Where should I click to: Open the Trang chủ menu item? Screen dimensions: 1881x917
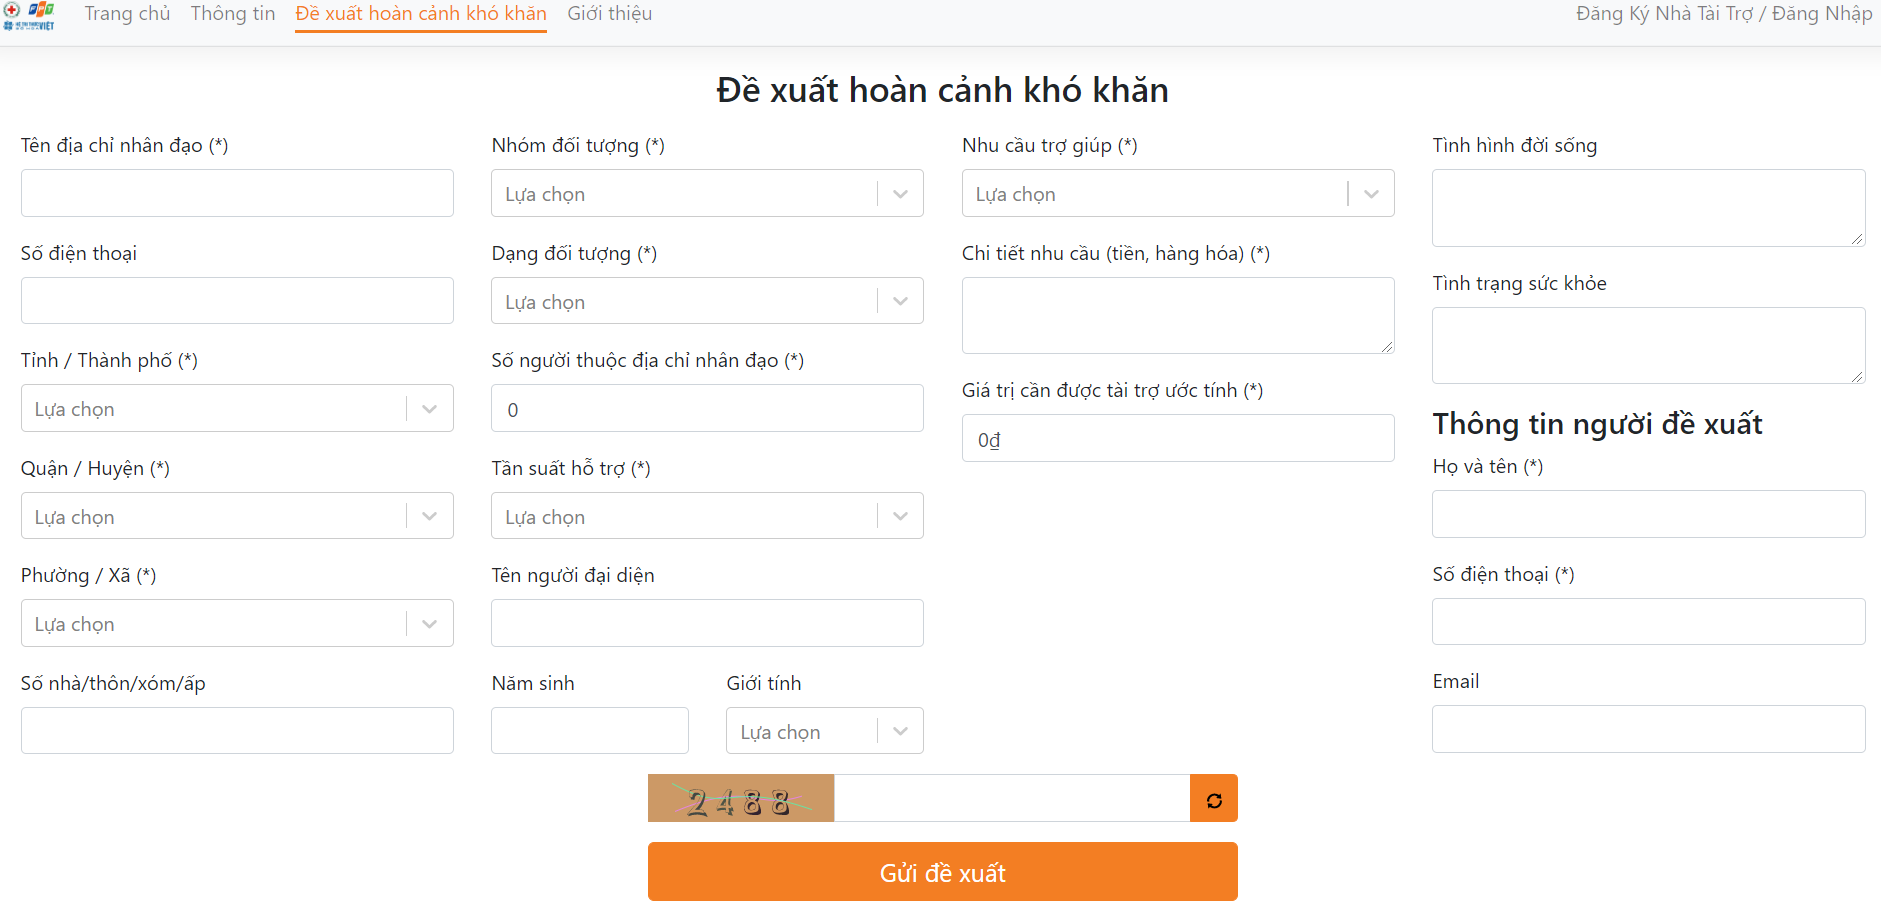tap(127, 14)
